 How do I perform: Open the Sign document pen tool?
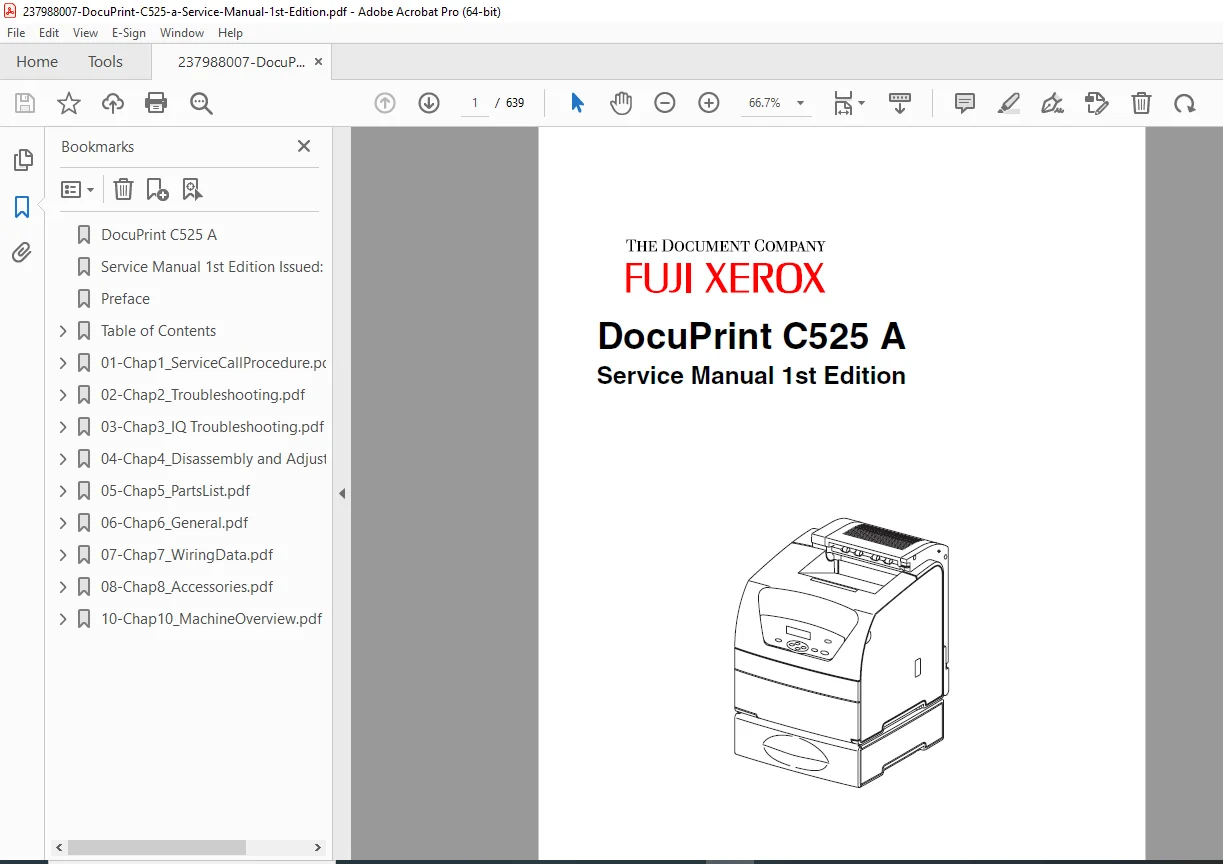[1052, 103]
